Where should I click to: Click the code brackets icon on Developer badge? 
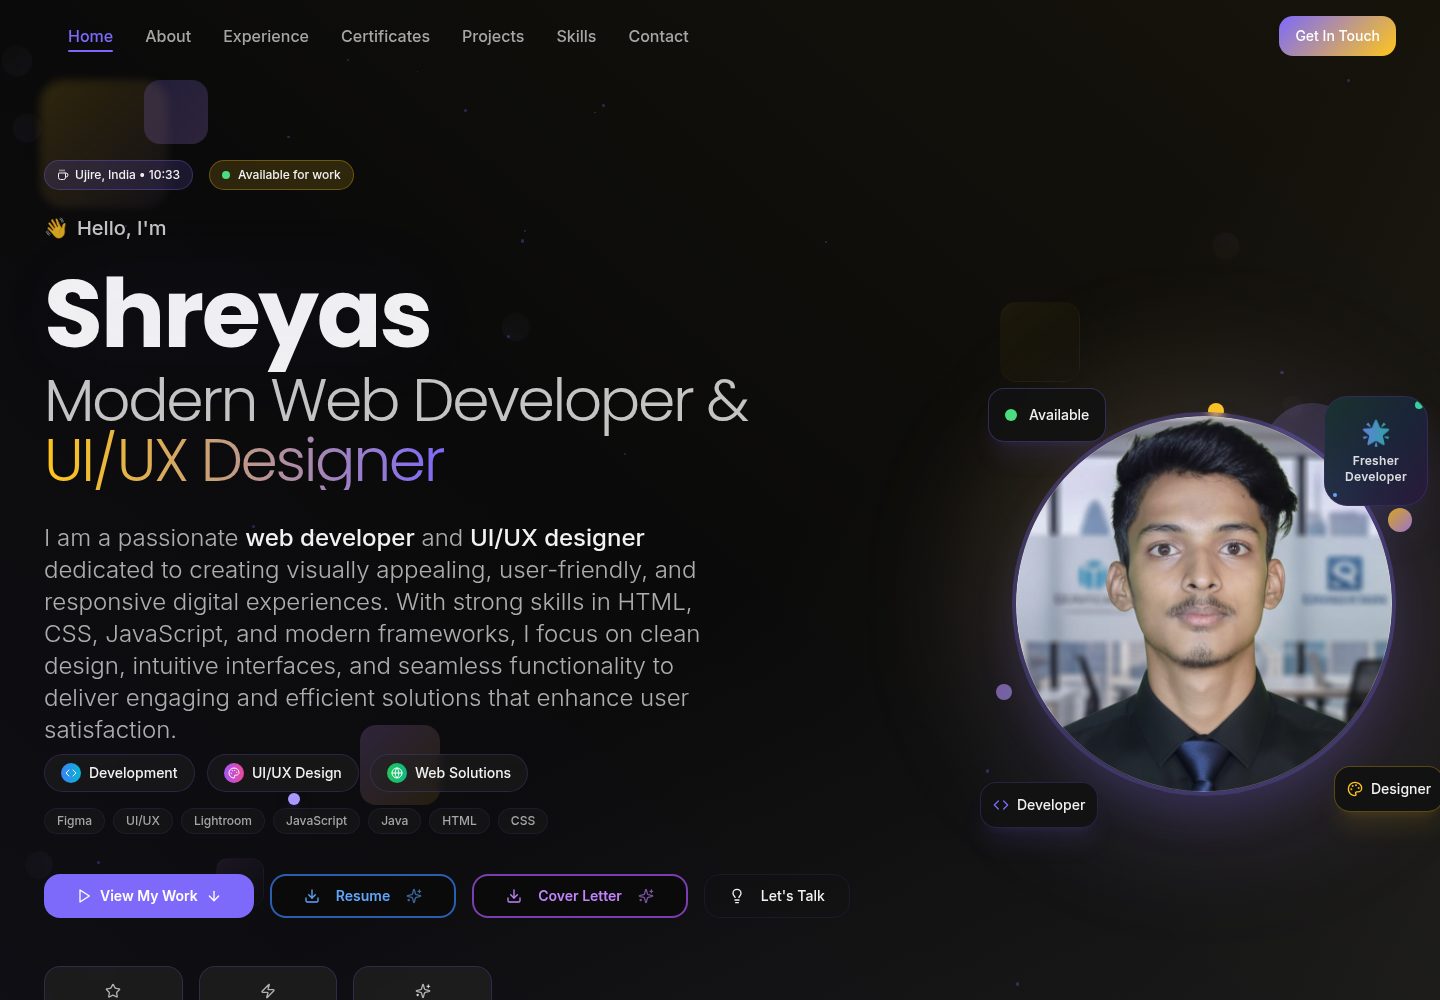tap(1001, 805)
